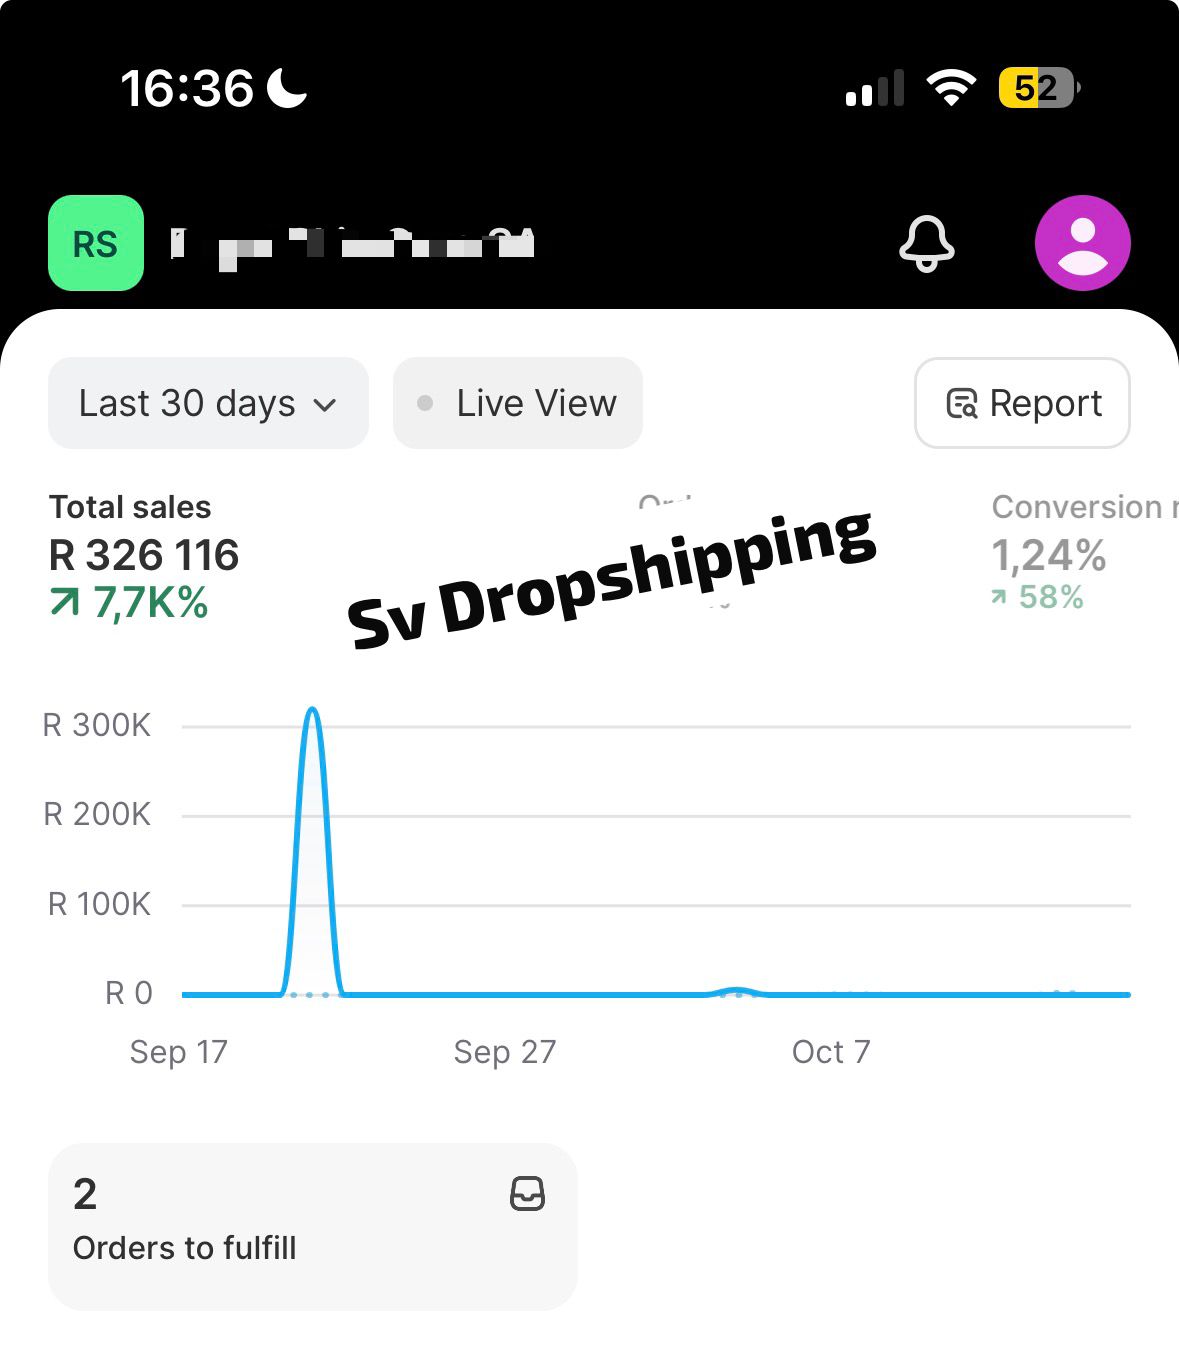Tap the battery indicator in status bar
Image resolution: width=1179 pixels, height=1370 pixels.
pyautogui.click(x=1038, y=88)
